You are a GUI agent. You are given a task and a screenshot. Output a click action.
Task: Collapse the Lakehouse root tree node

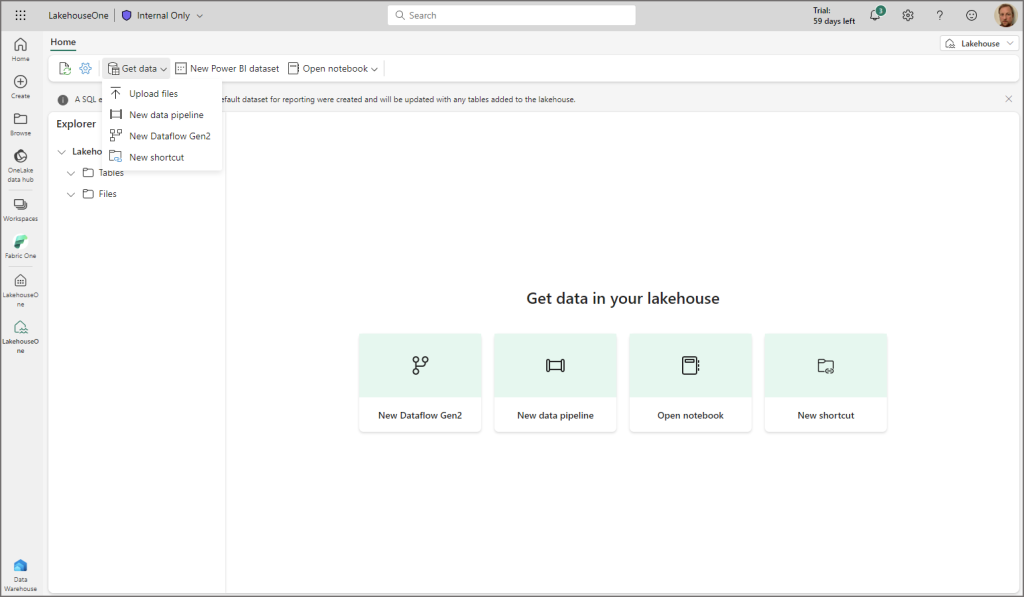(x=61, y=152)
